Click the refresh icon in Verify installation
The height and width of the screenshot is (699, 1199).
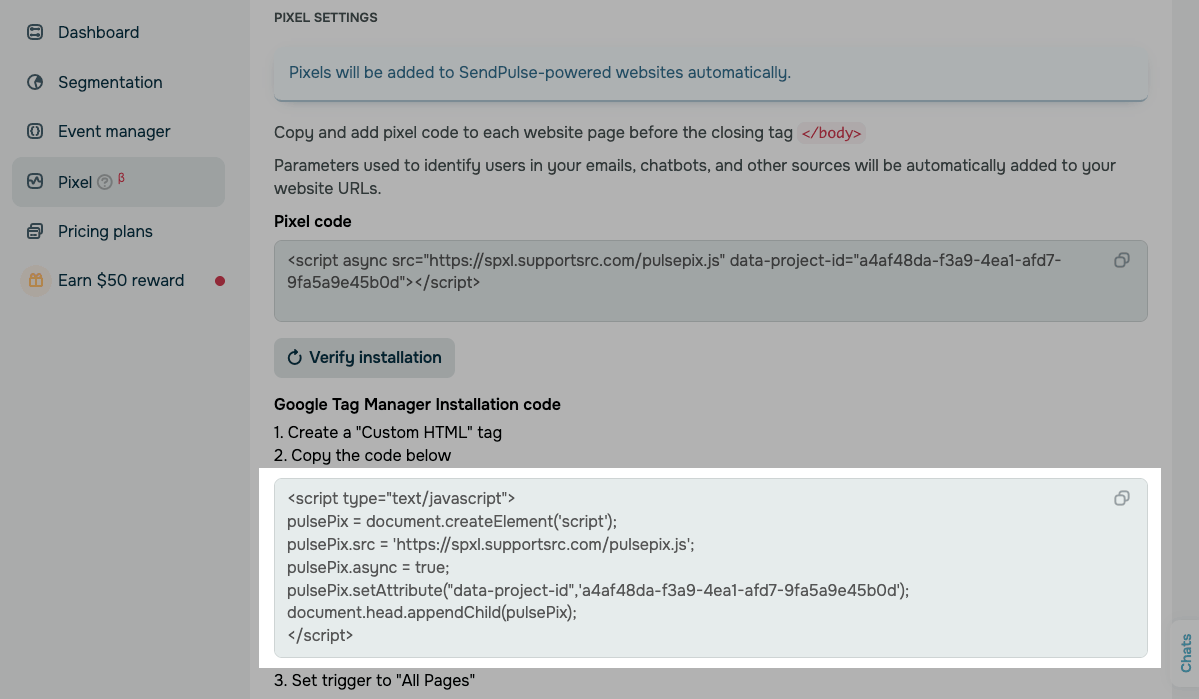295,358
